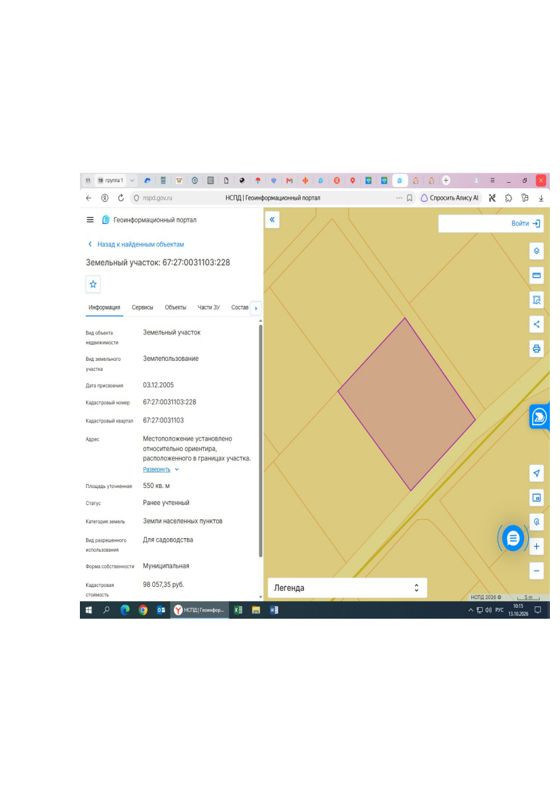The height and width of the screenshot is (792, 560).
Task: Click the highlighted land parcel polygon on the map
Action: point(406,404)
